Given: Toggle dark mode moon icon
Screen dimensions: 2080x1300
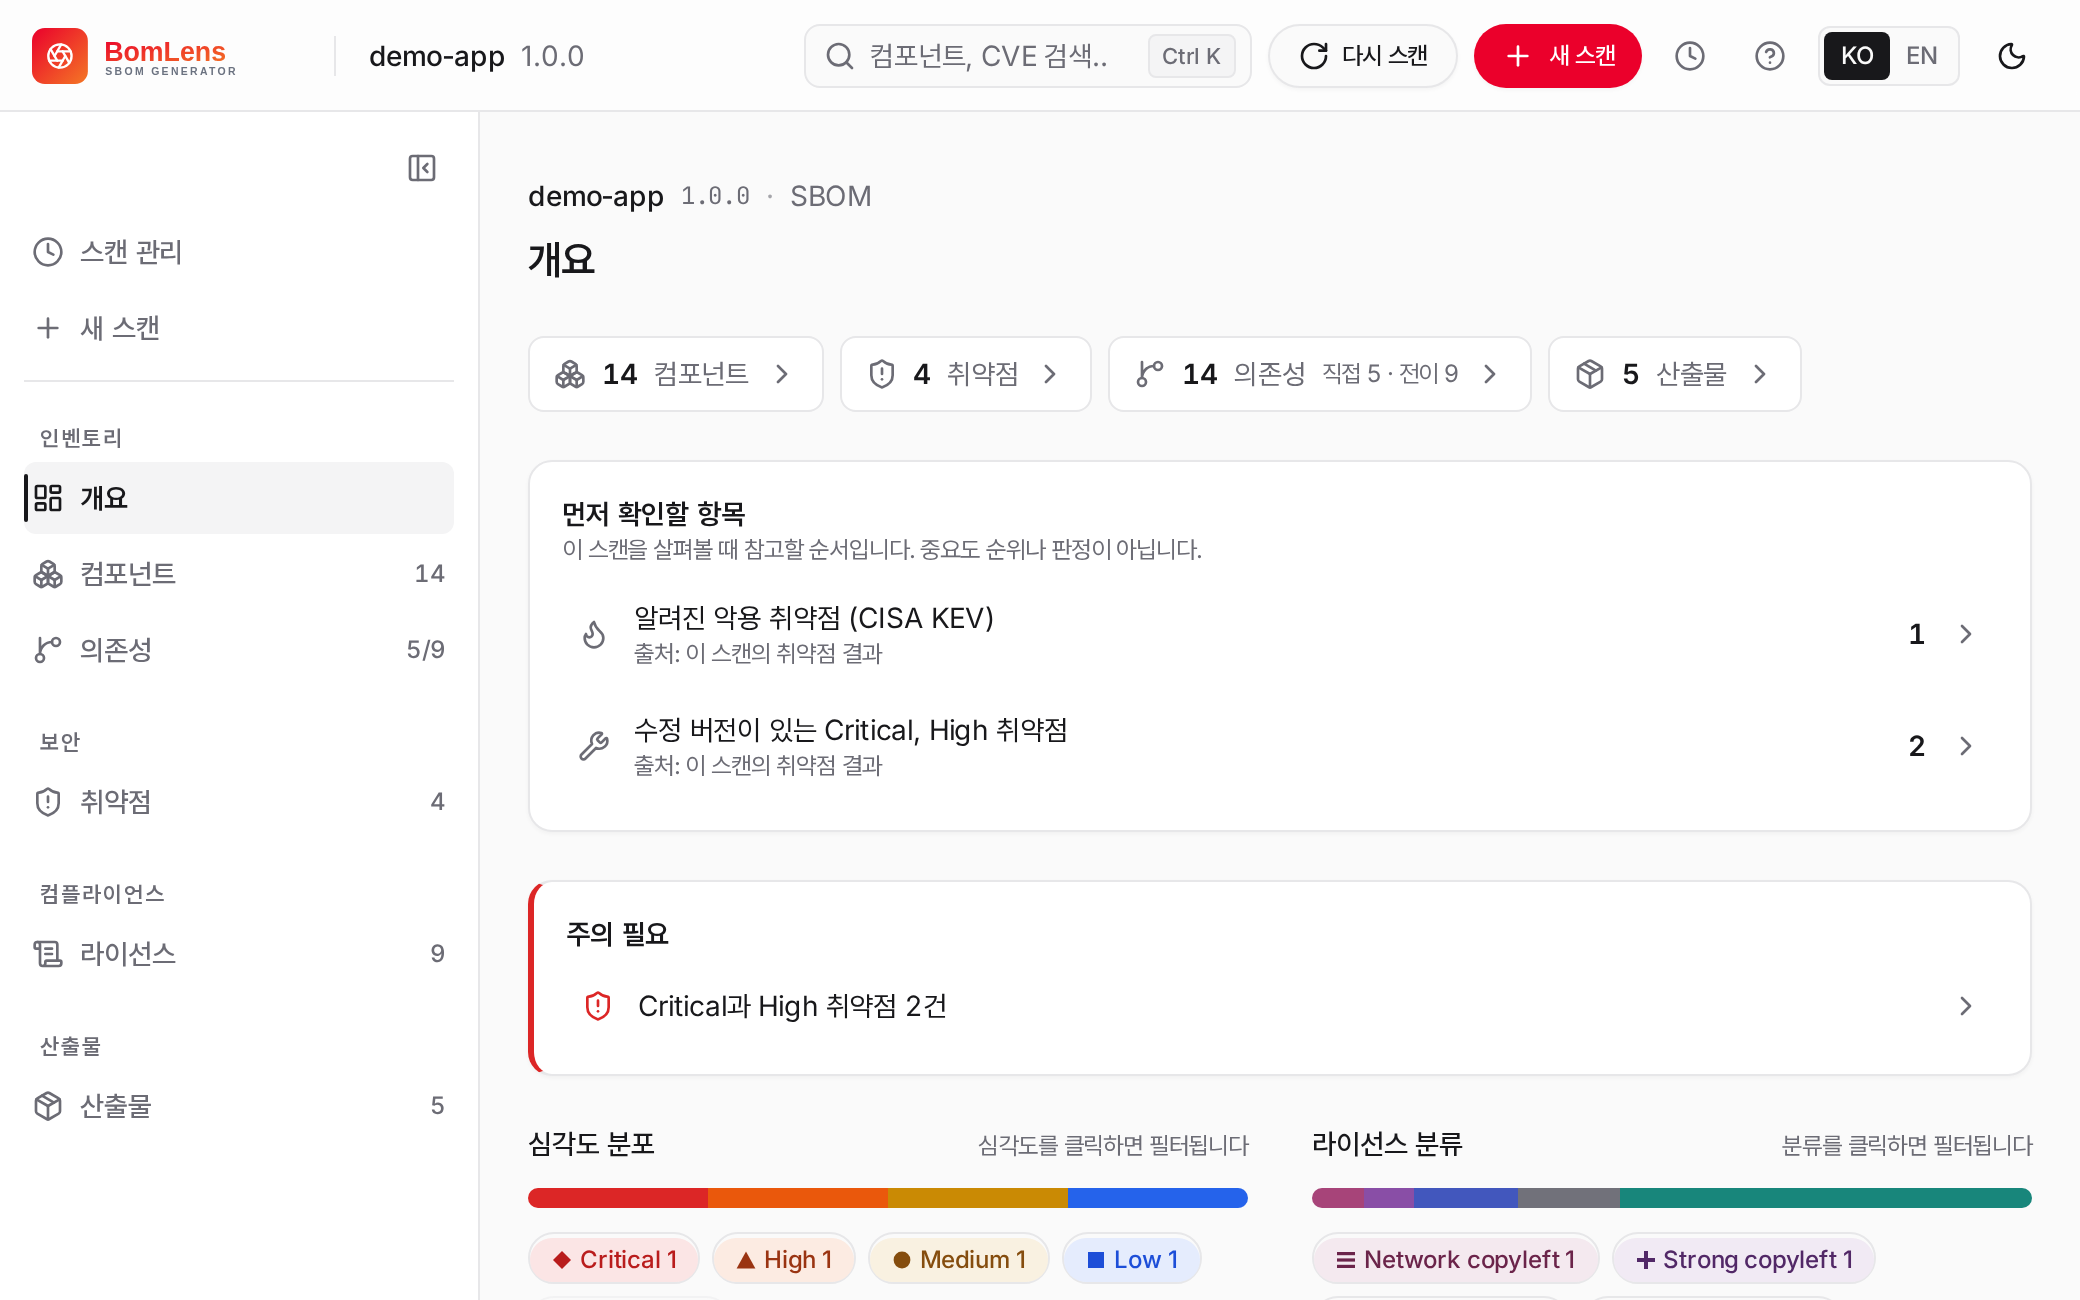Looking at the screenshot, I should [2012, 56].
